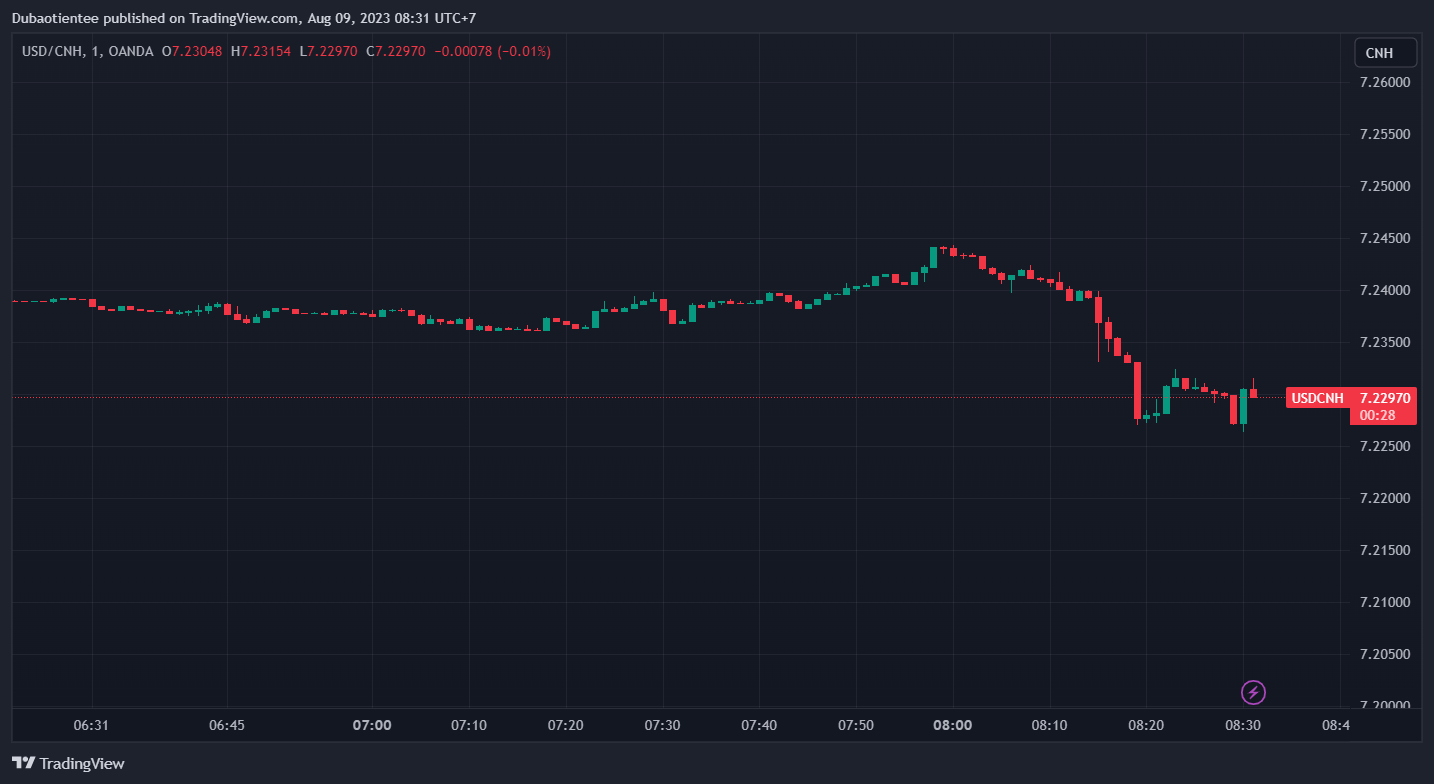Click the OANDA source label in legend

(133, 51)
